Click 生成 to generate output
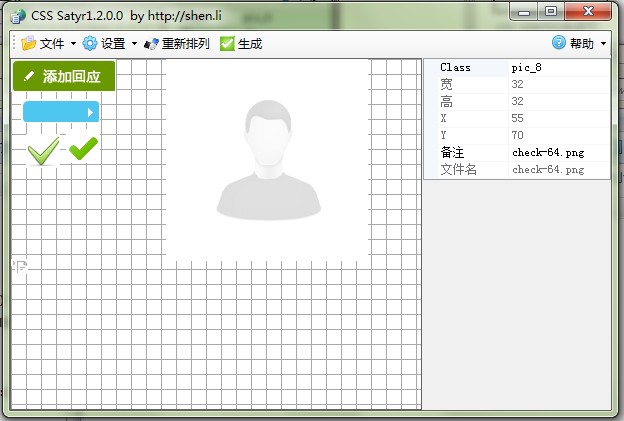The height and width of the screenshot is (421, 624). [x=250, y=43]
